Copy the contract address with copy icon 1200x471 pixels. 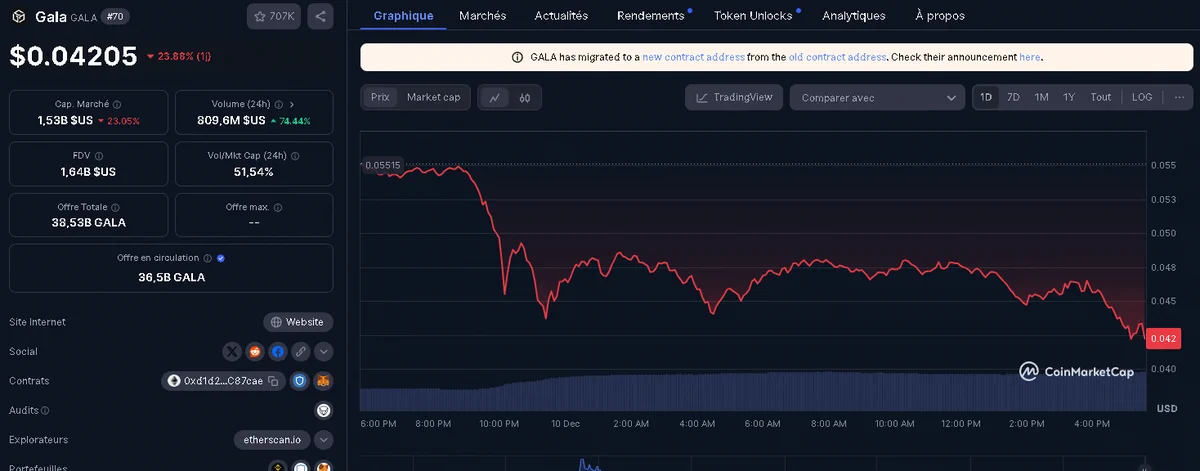tap(273, 381)
